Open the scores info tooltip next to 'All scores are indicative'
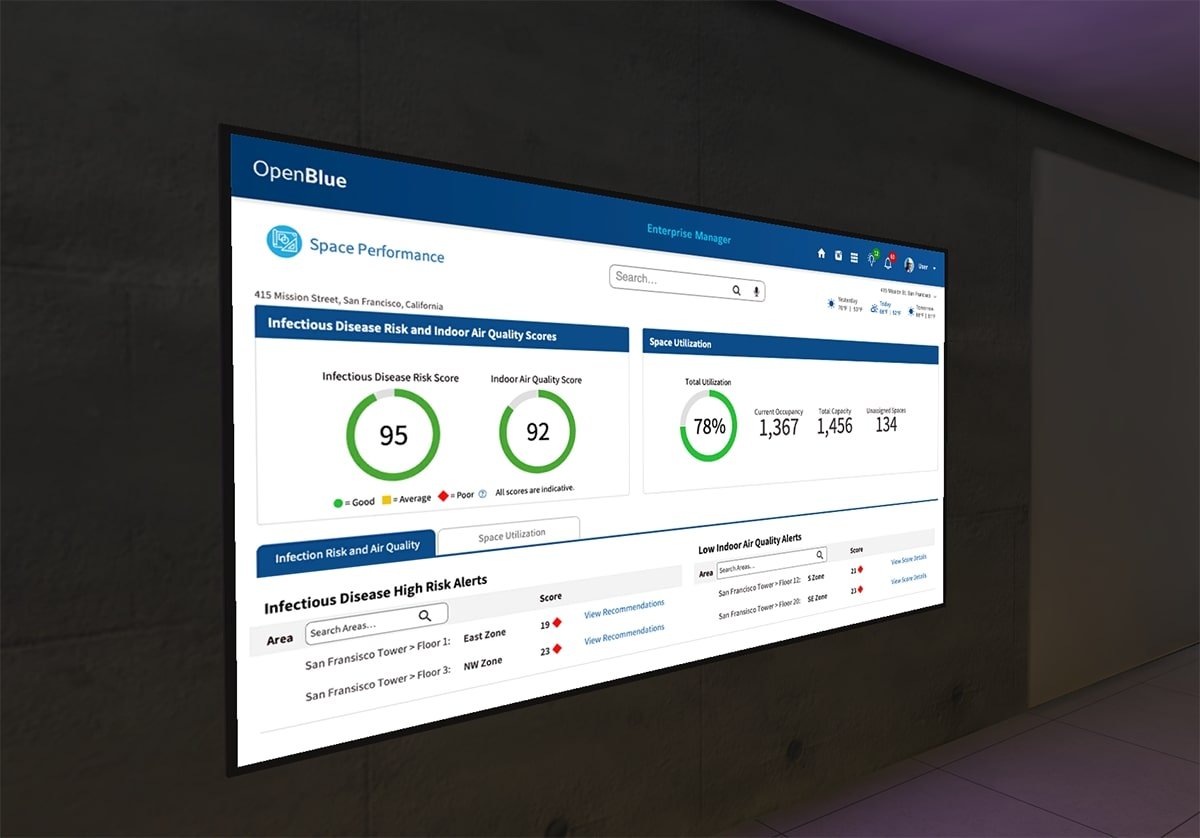This screenshot has height=838, width=1200. point(482,494)
